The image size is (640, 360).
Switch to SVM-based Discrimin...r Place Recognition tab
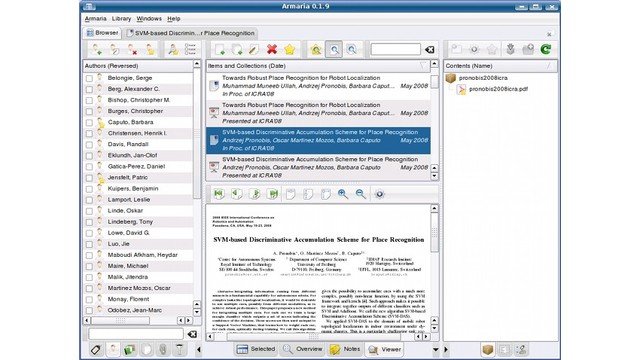tap(191, 33)
